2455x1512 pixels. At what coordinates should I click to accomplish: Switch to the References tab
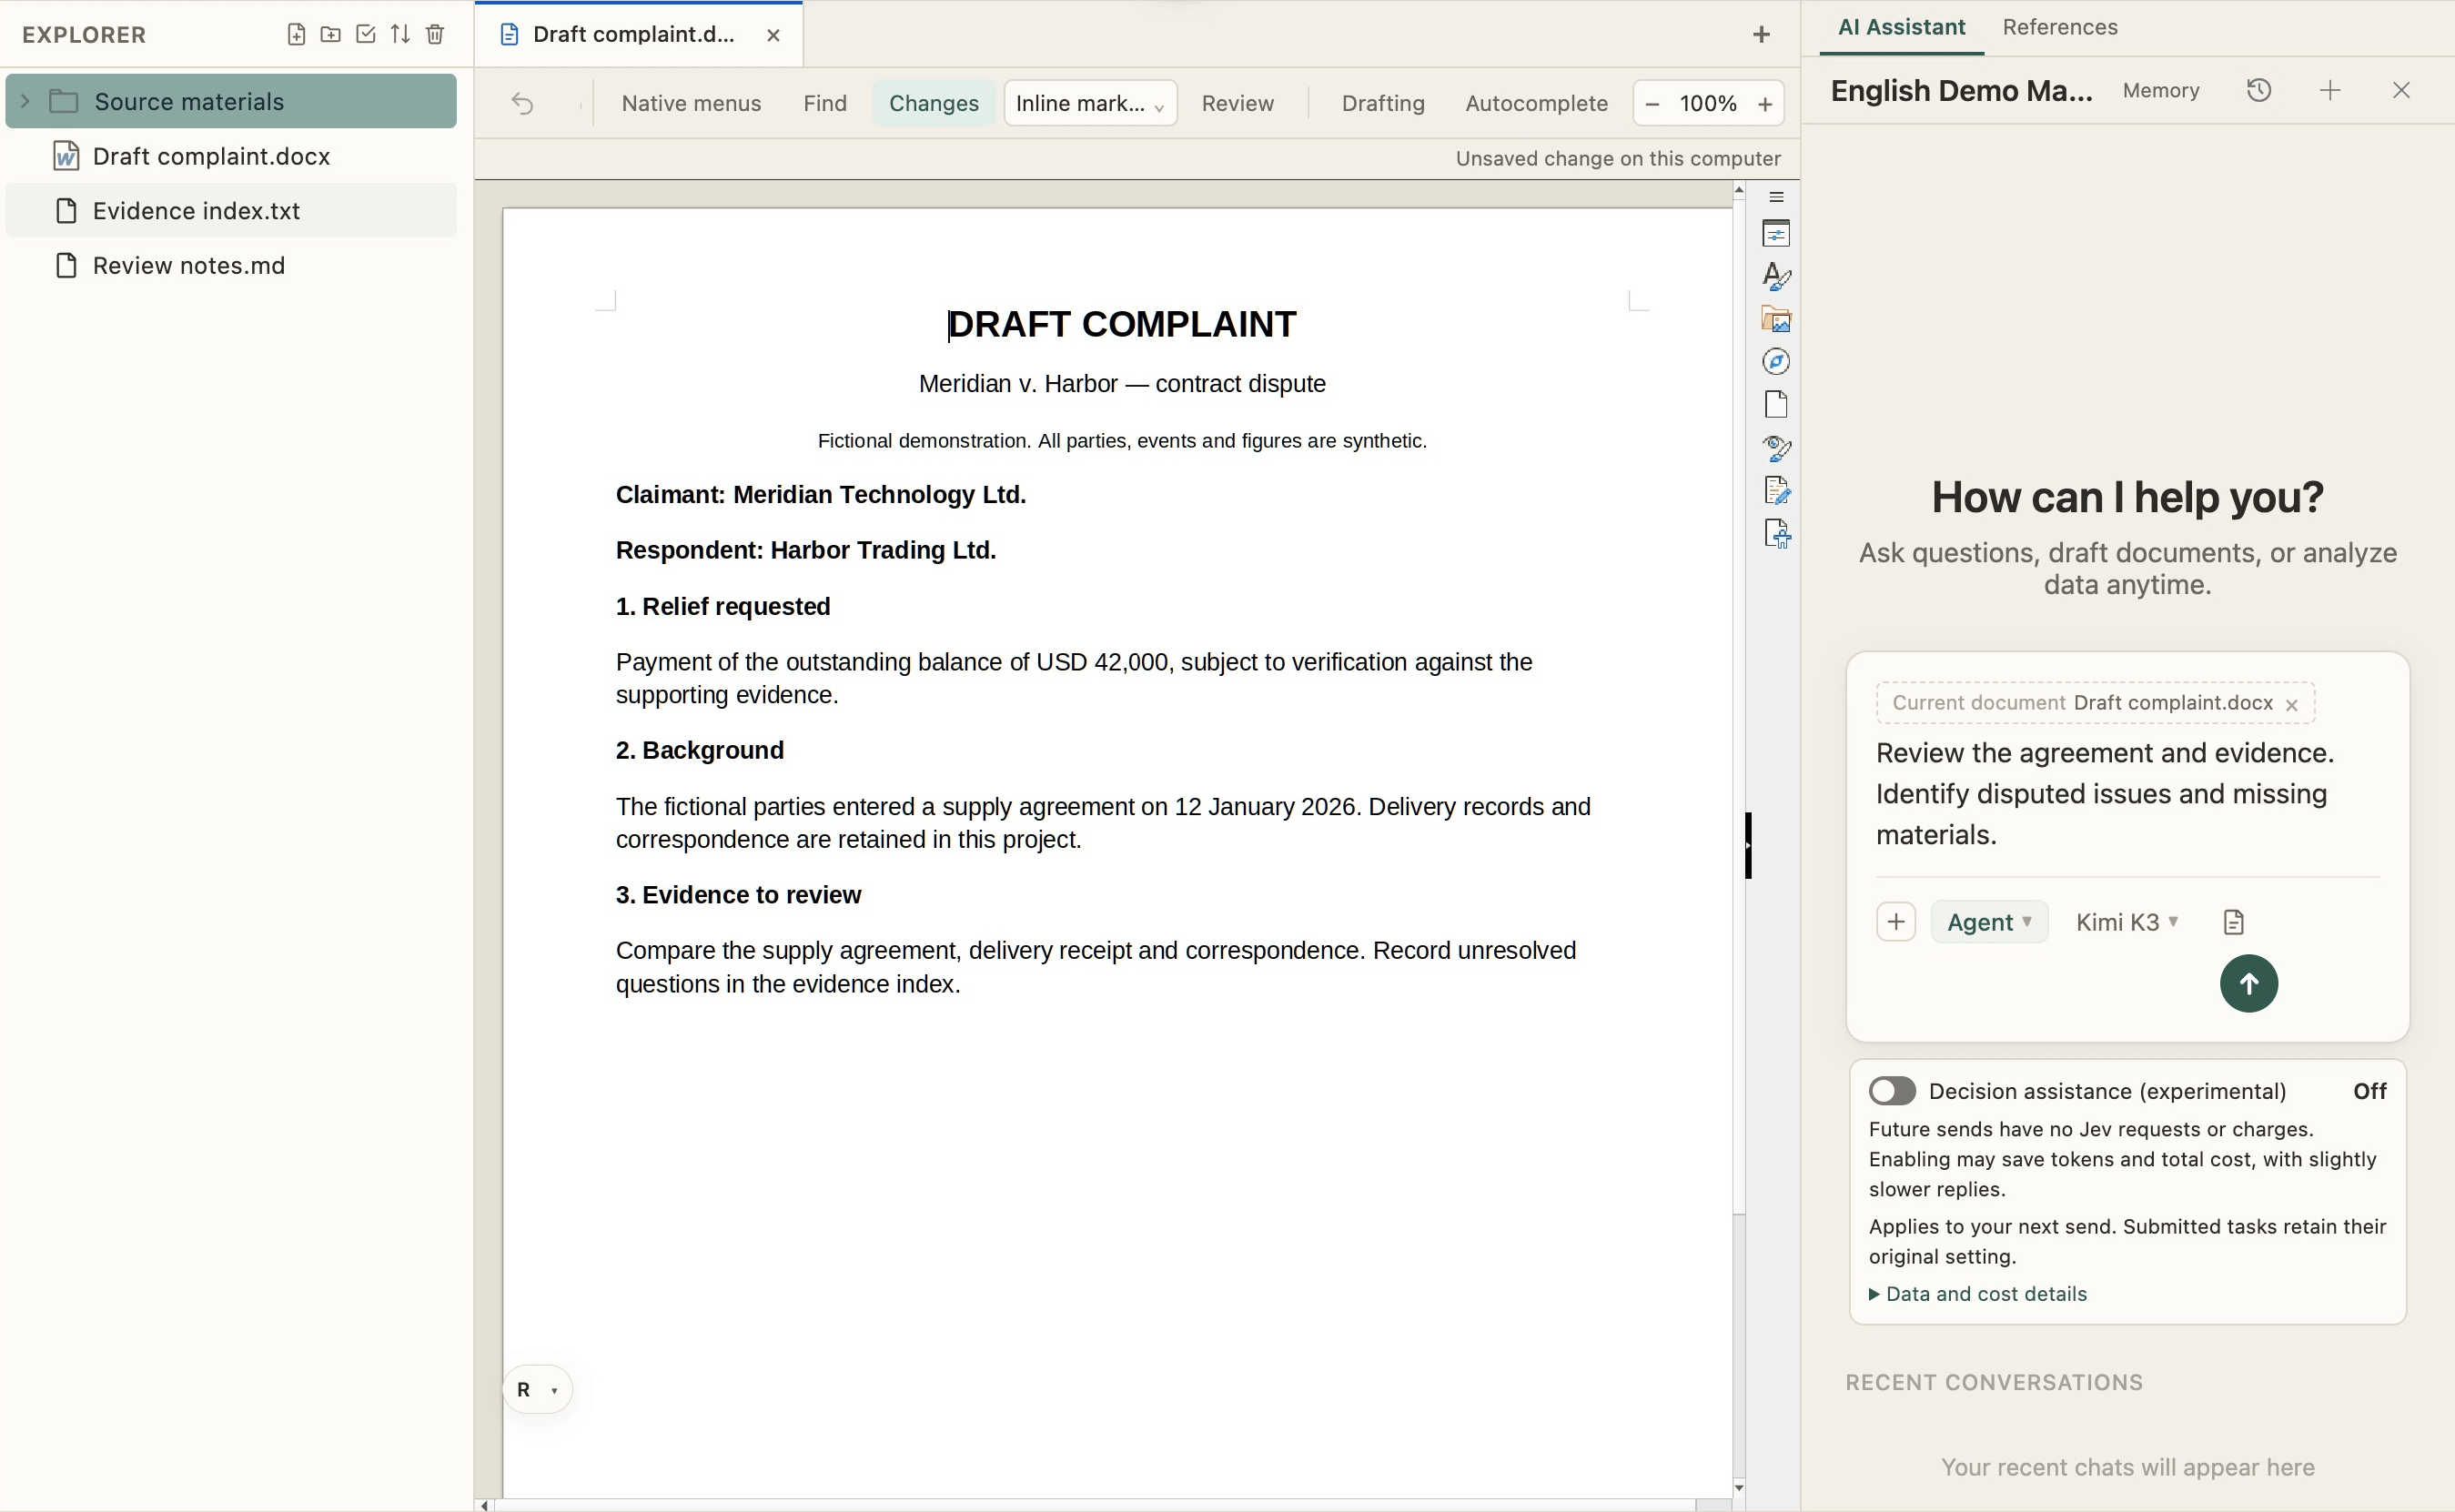[2059, 27]
